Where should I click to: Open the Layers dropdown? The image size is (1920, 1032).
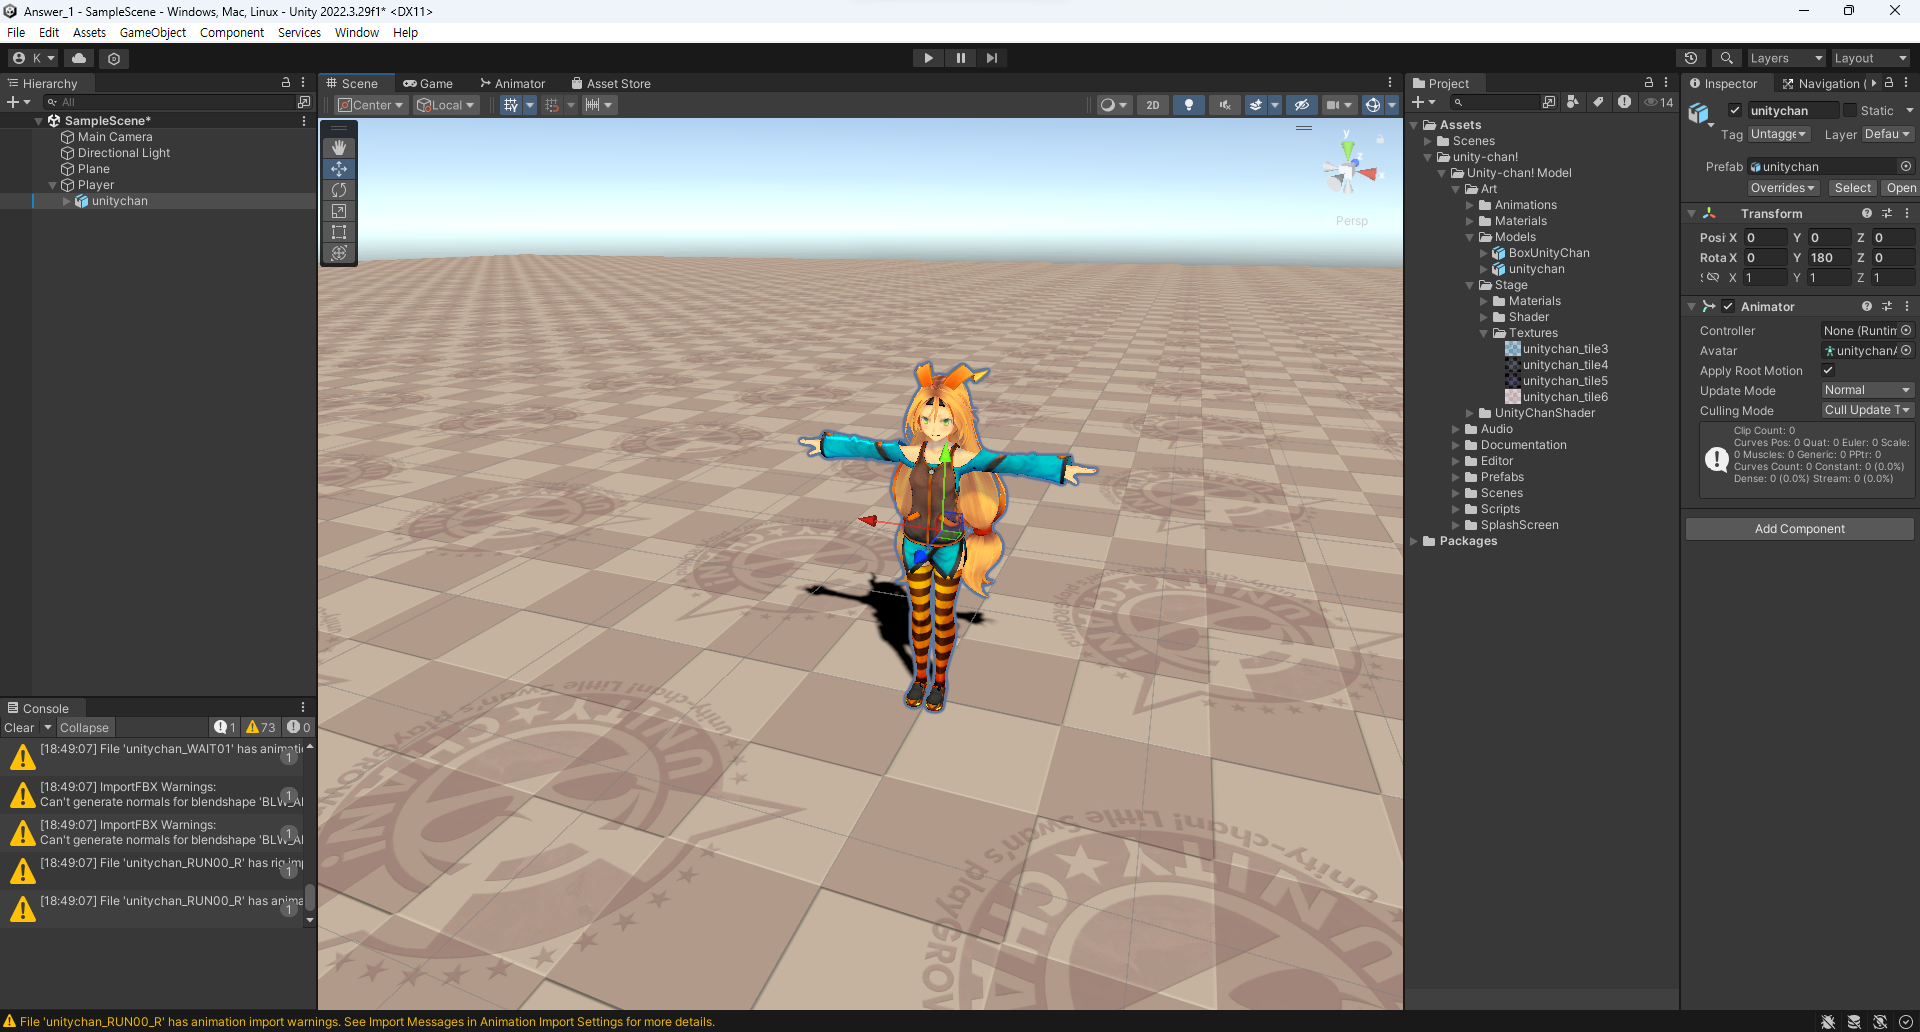point(1786,58)
